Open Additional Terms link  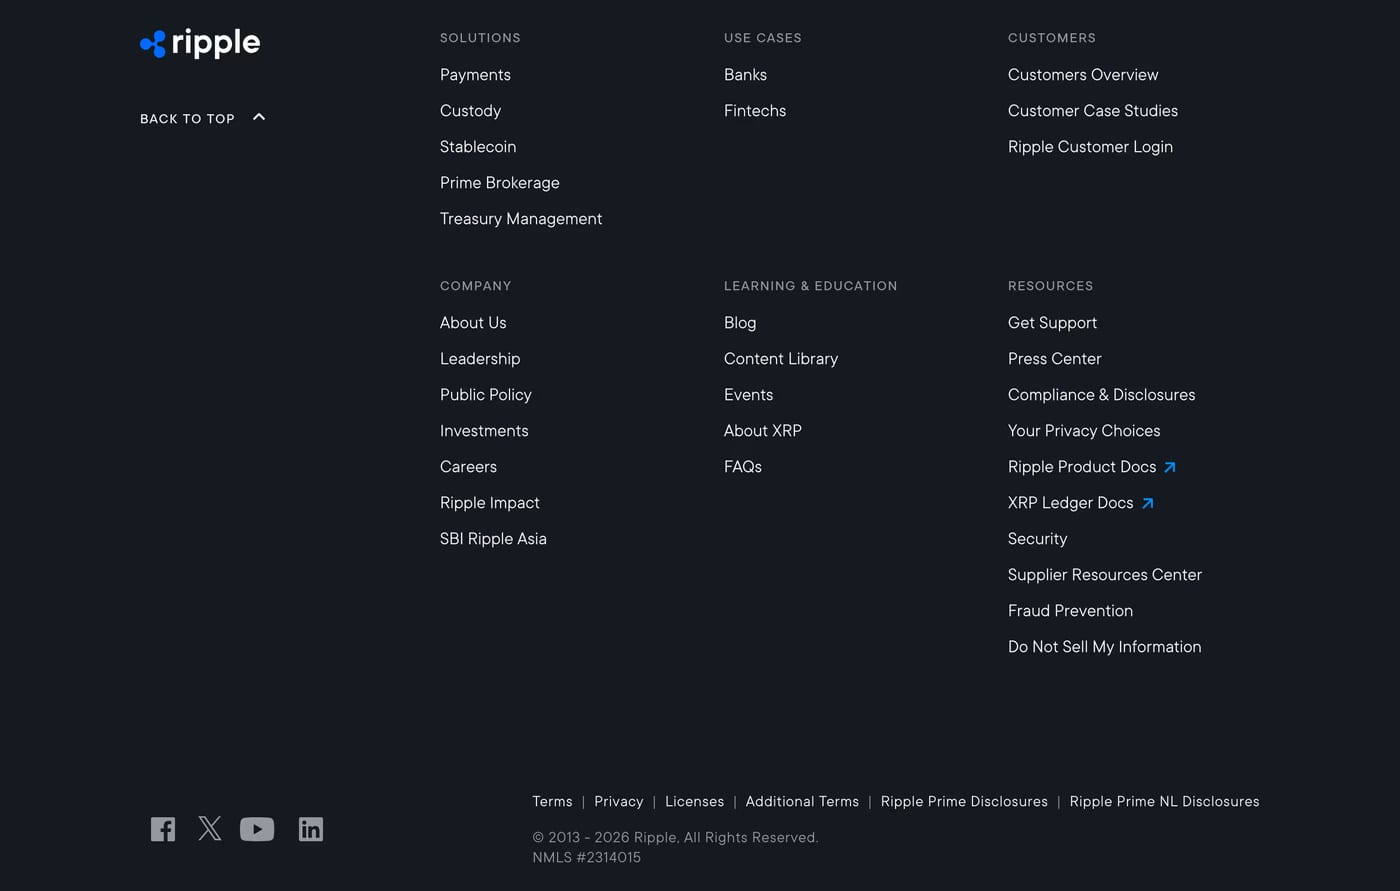pos(802,802)
